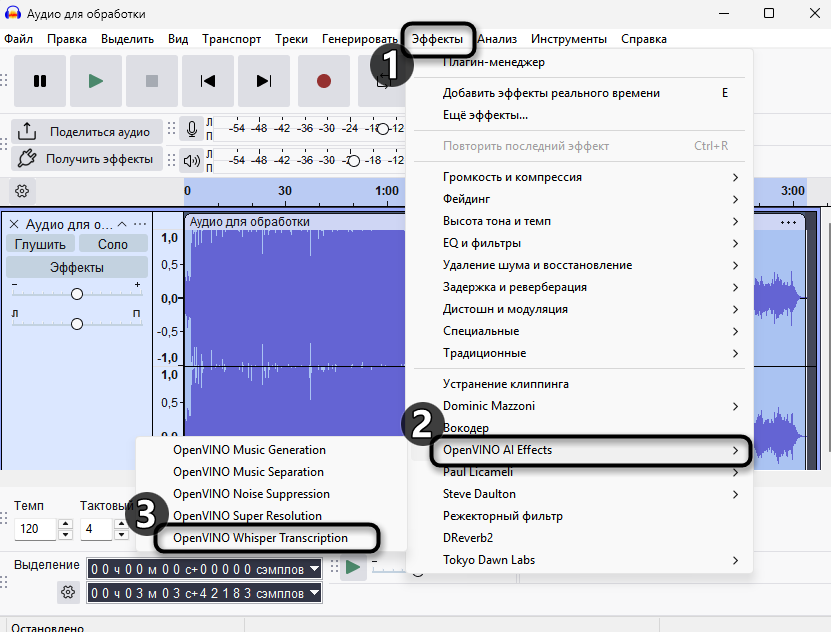Close the track with X icon
This screenshot has width=831, height=632.
[14, 224]
